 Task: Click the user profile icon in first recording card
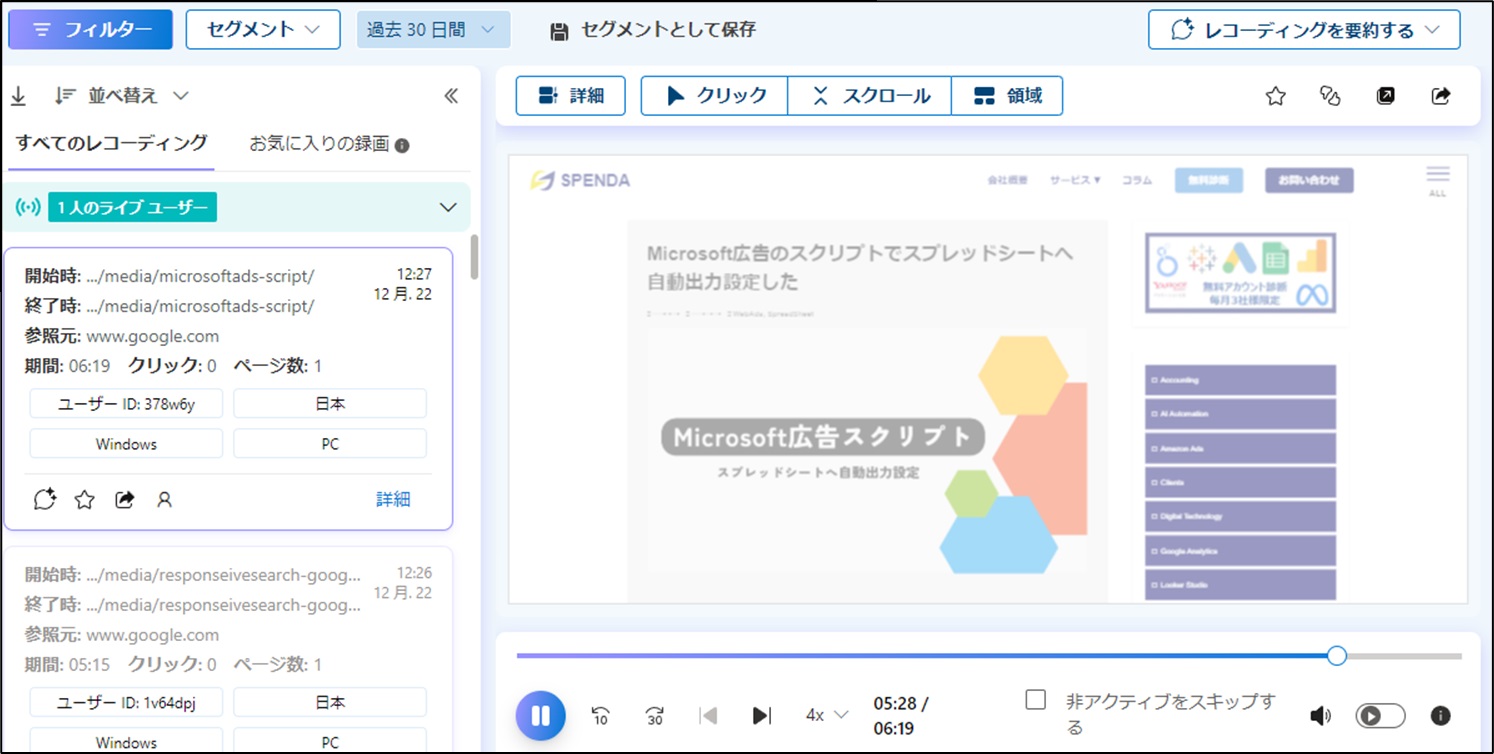point(165,499)
